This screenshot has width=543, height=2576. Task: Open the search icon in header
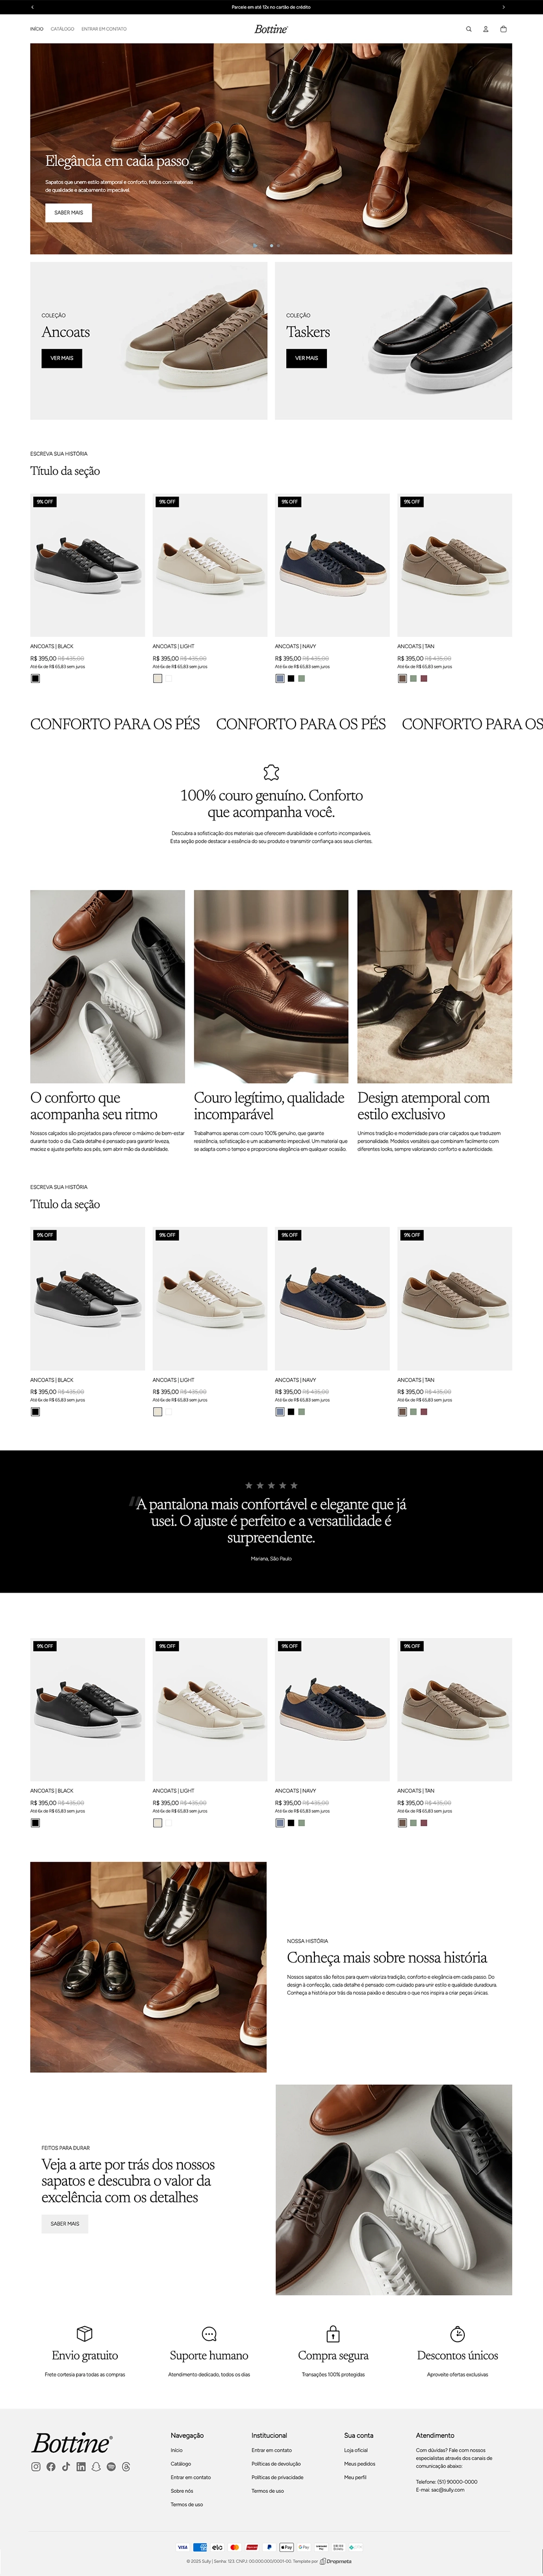[468, 29]
